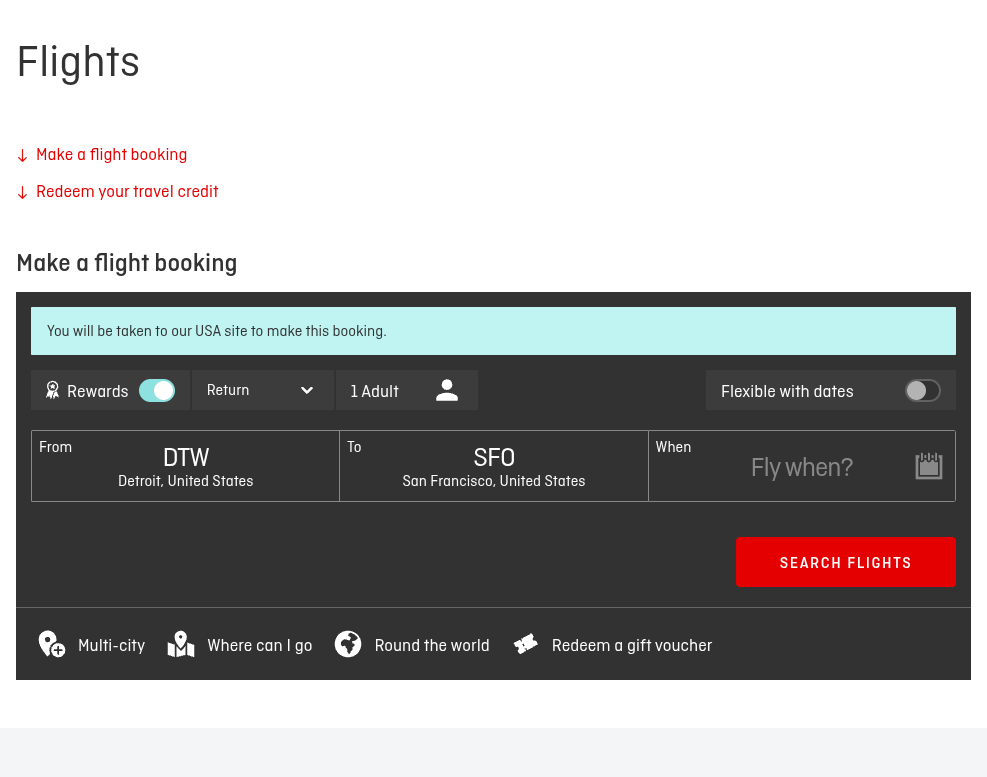
Task: Click the arrow beside Make a flight booking
Action: click(x=23, y=156)
